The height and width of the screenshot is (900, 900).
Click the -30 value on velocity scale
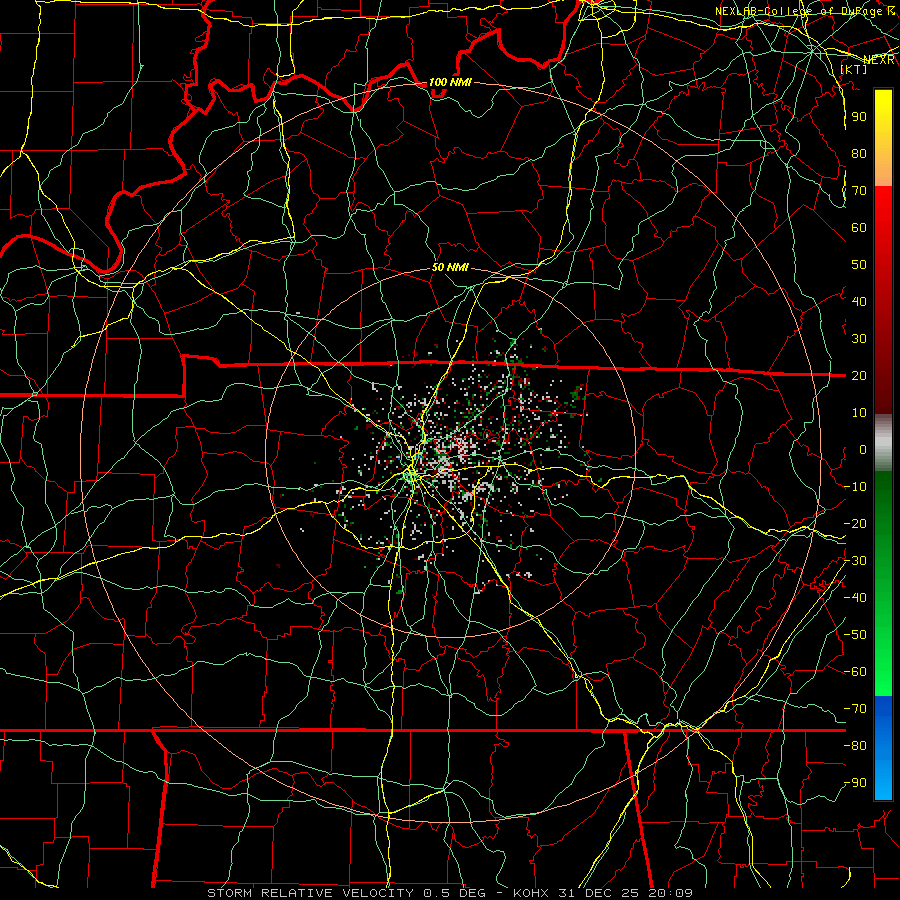click(x=855, y=561)
